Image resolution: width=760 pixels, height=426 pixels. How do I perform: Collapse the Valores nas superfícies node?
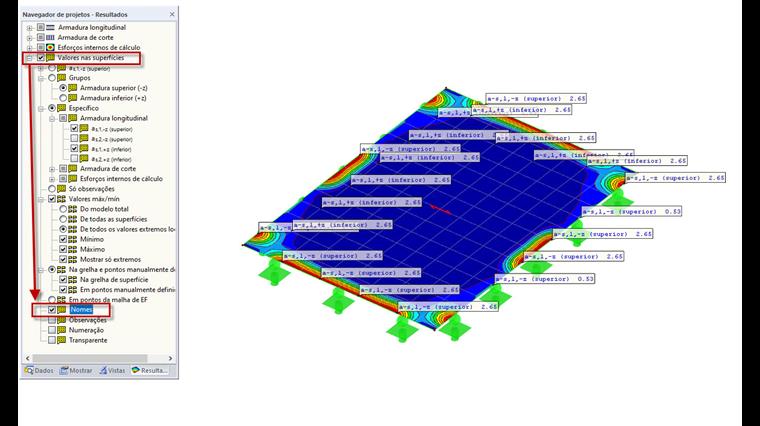[x=30, y=58]
